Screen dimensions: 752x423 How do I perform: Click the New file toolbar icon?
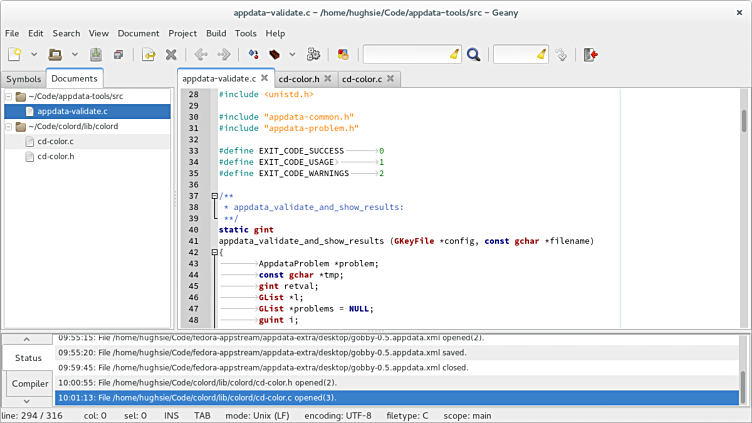[15, 54]
